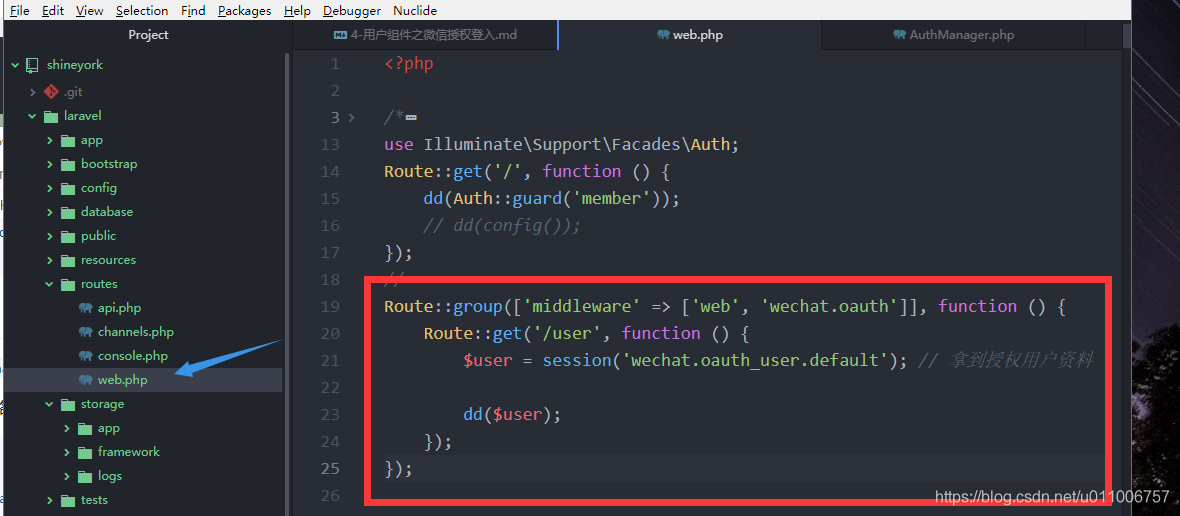Click the .git folder icon
The width and height of the screenshot is (1180, 516).
coord(51,92)
